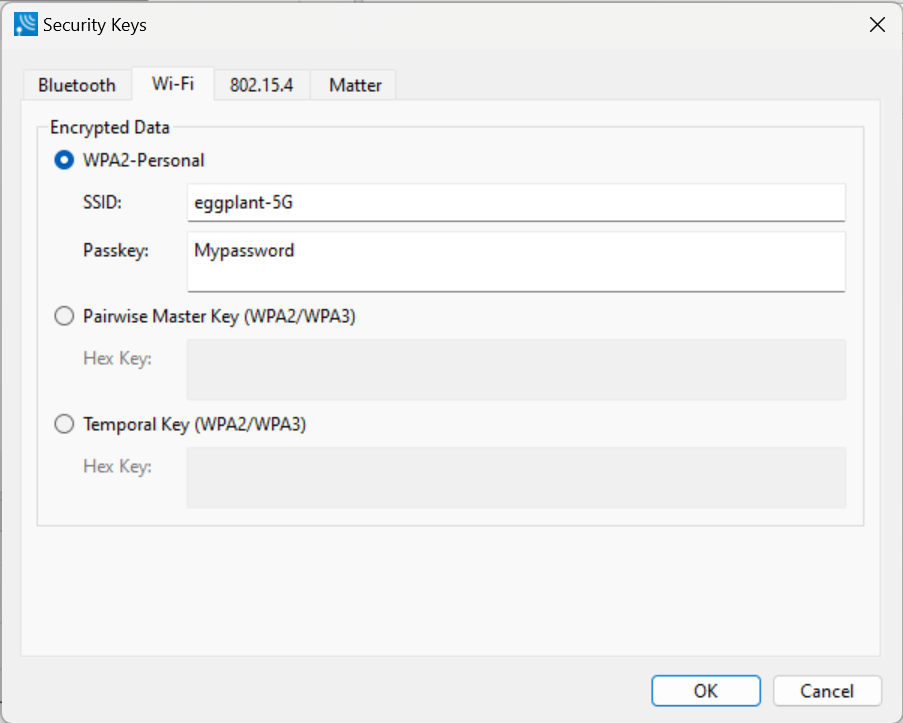Switch to the Bluetooth tab
Image resolution: width=903 pixels, height=723 pixels.
[77, 85]
